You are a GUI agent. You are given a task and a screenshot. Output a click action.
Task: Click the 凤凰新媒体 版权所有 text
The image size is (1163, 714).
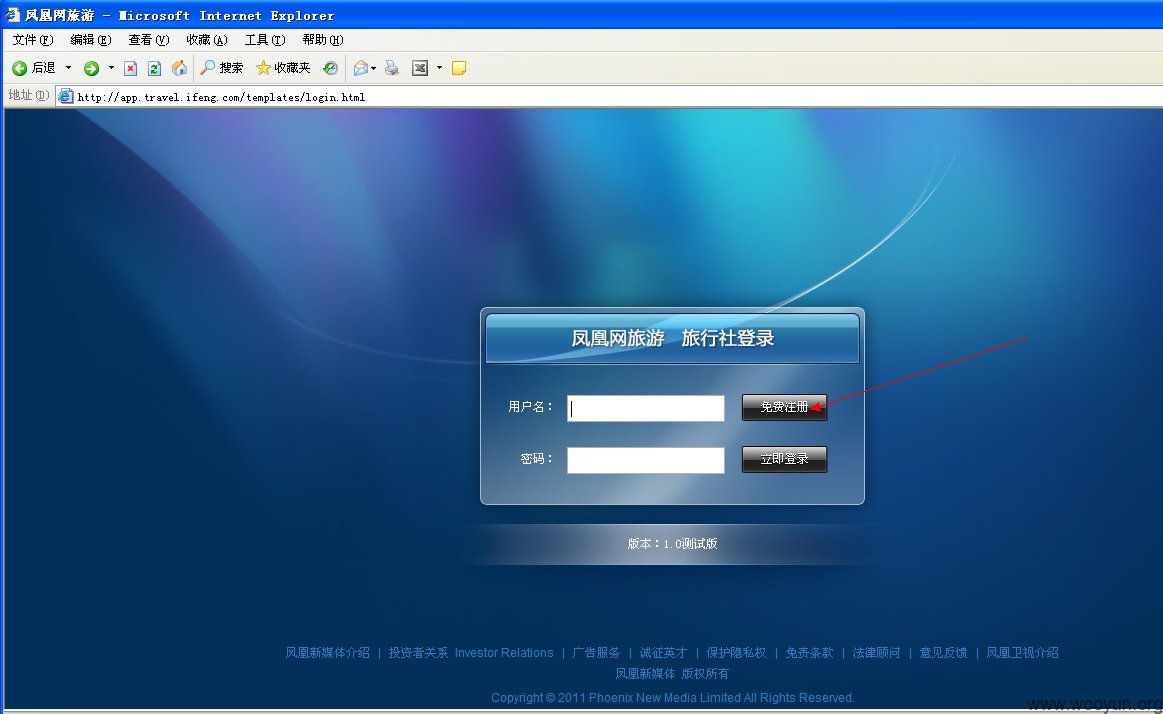(x=672, y=673)
